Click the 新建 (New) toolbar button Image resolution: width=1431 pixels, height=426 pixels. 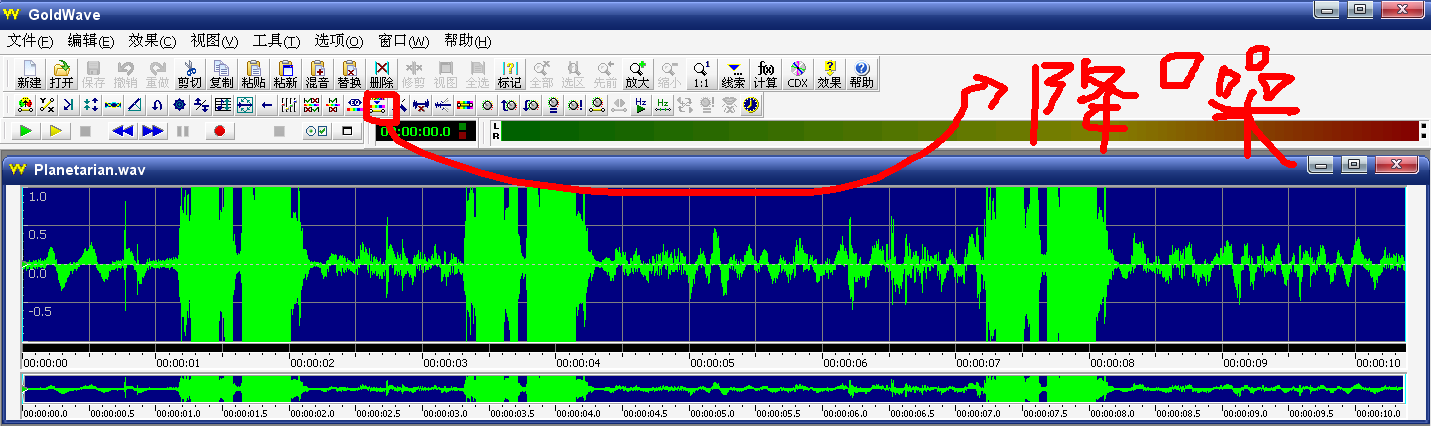[x=29, y=74]
